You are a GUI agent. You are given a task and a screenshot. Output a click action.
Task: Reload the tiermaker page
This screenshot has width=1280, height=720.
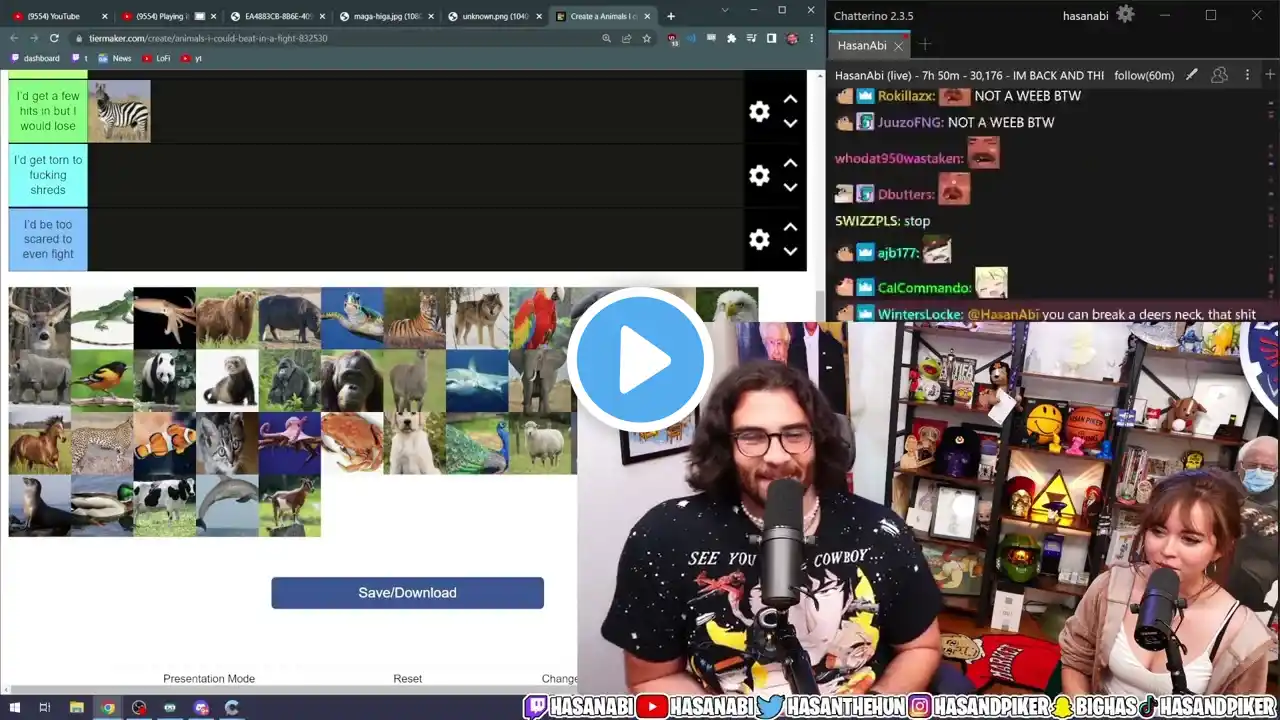(54, 38)
